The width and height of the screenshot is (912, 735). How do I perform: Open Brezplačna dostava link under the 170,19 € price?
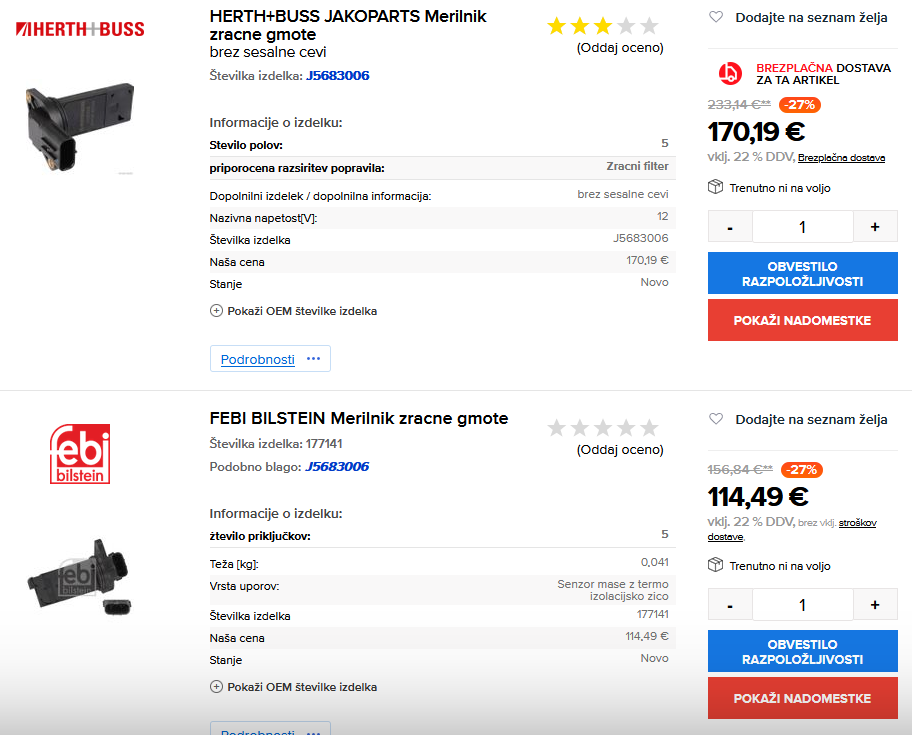pos(841,158)
